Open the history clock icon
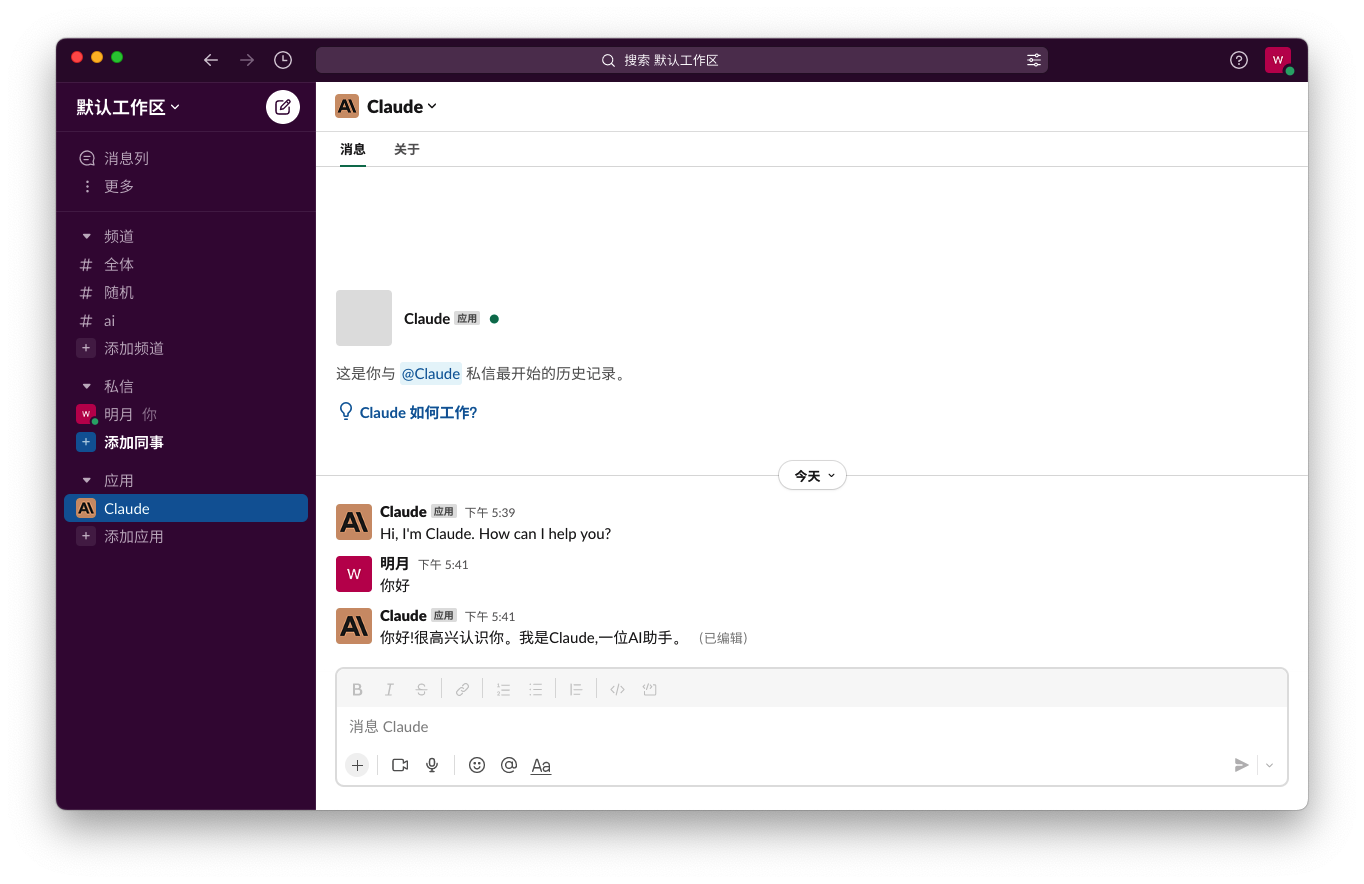The width and height of the screenshot is (1364, 884). coord(283,60)
